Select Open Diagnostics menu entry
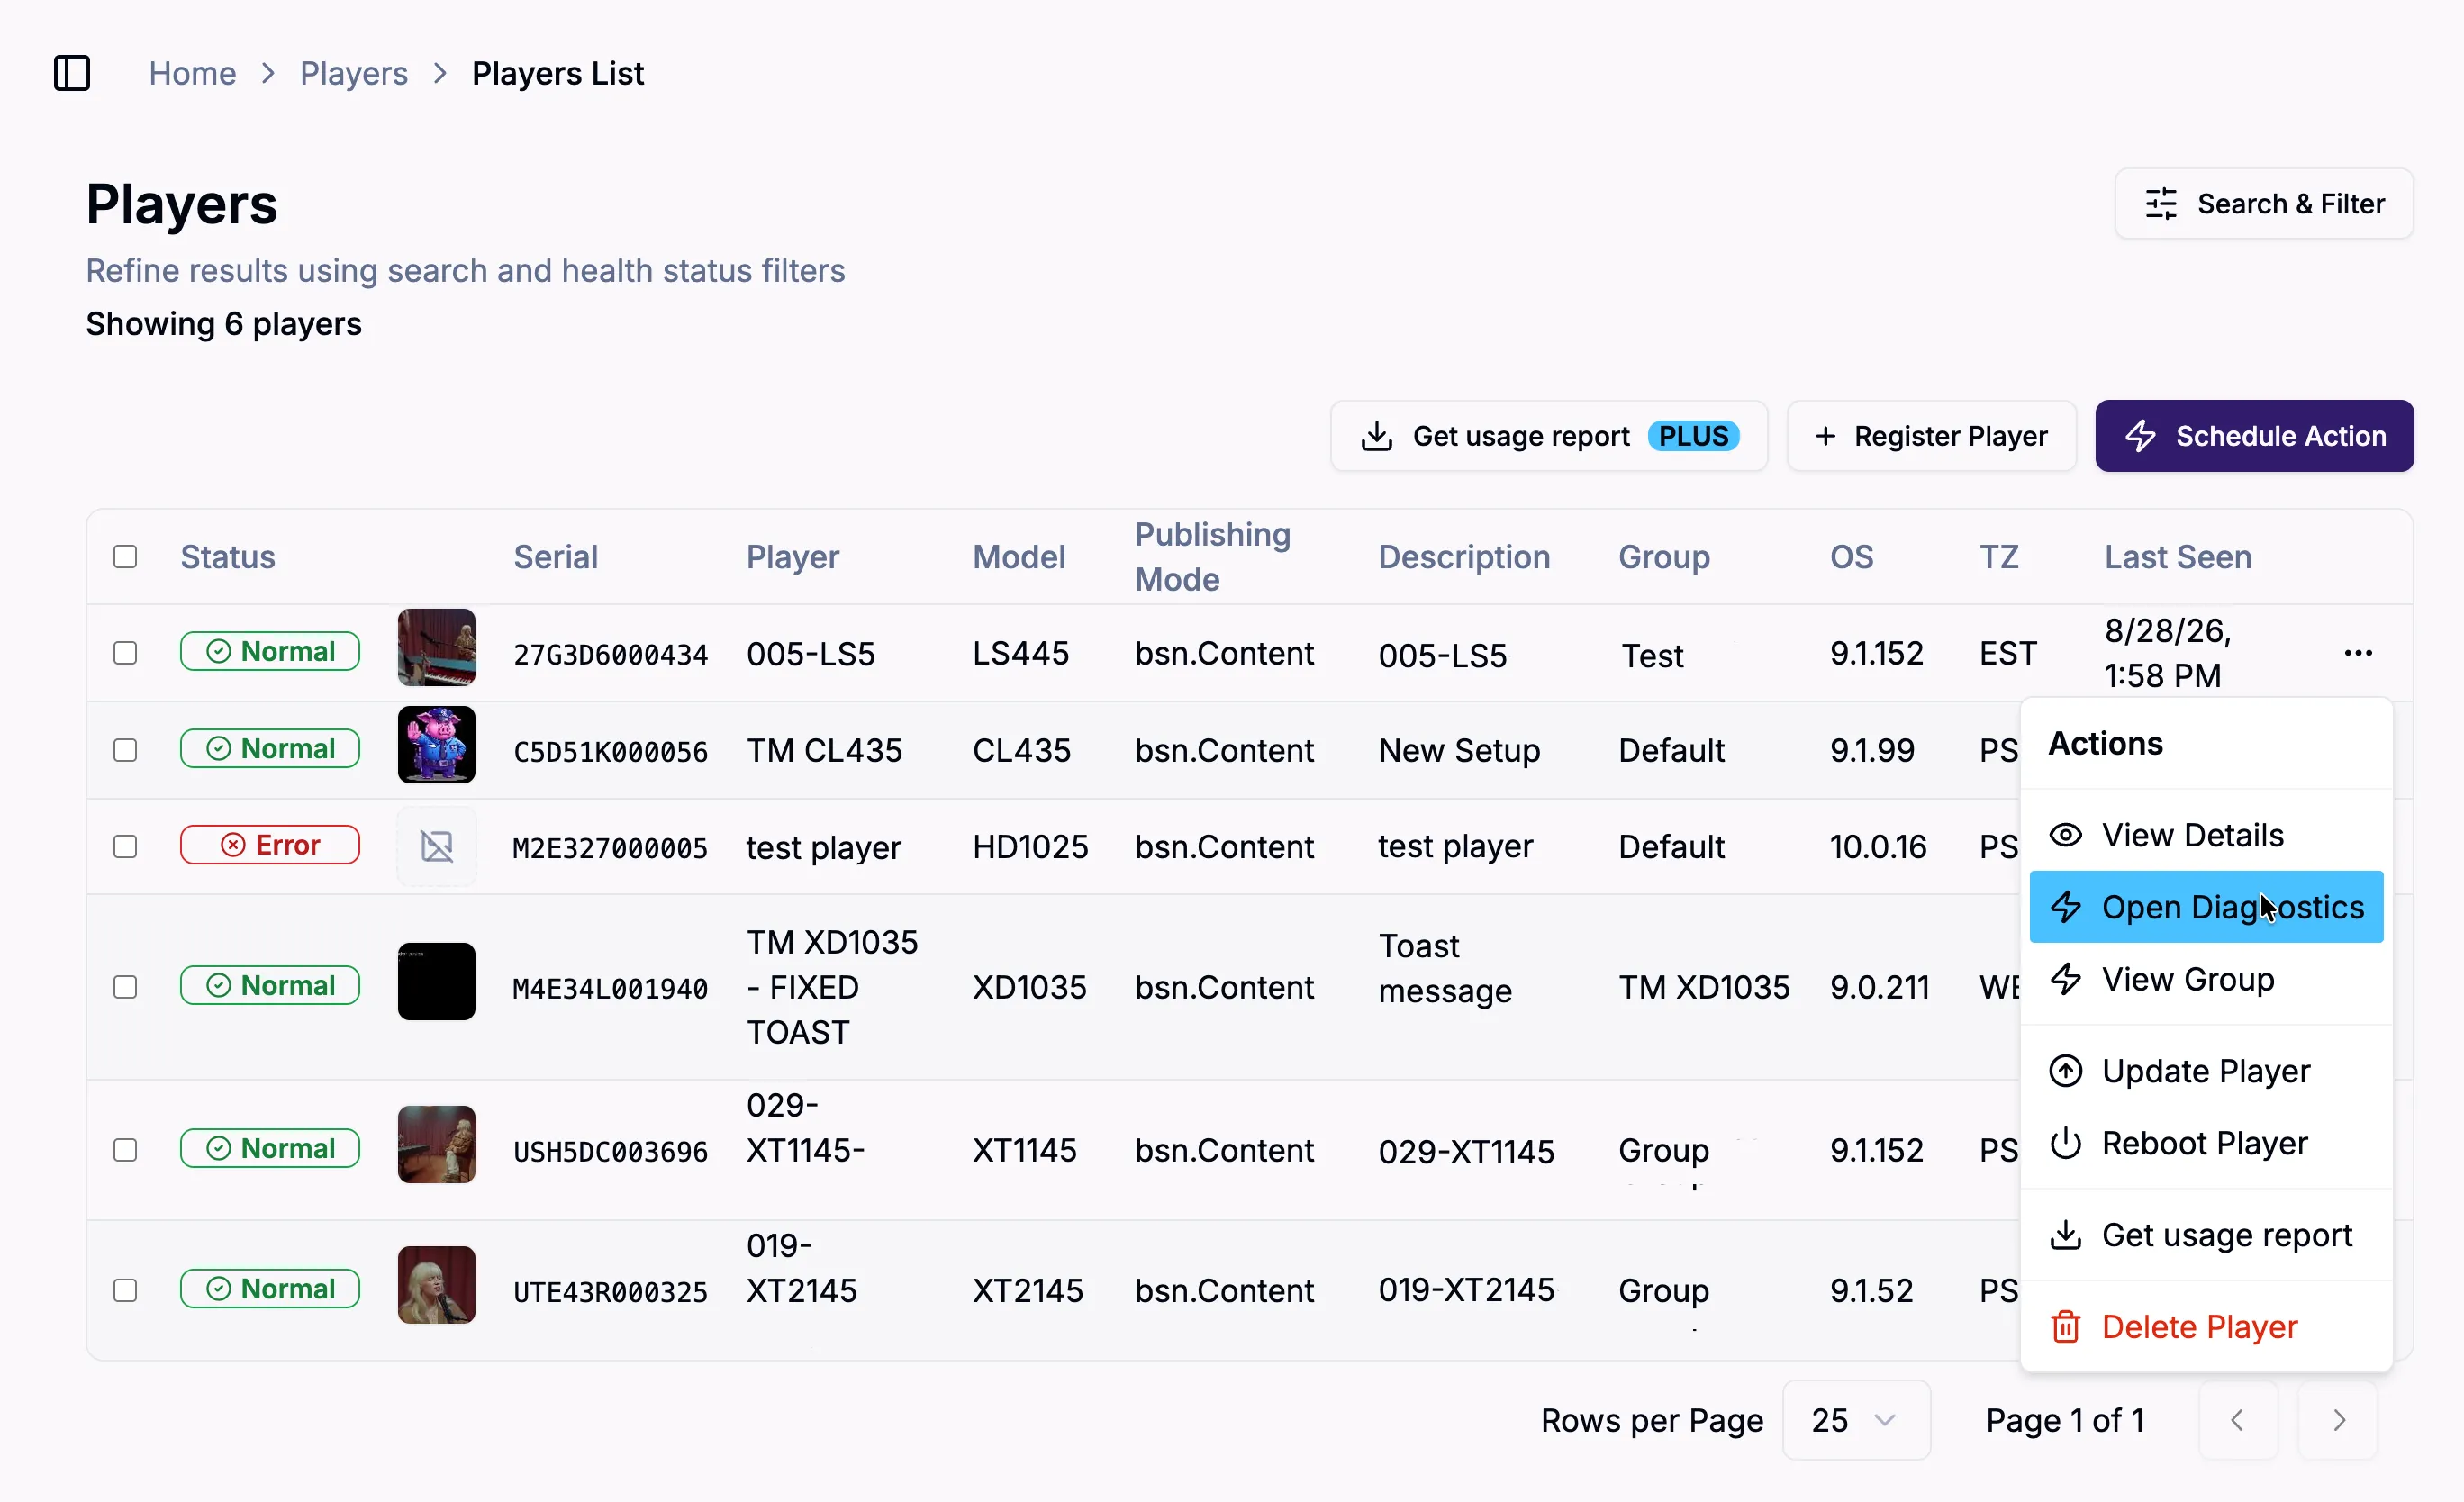Image resolution: width=2464 pixels, height=1502 pixels. [x=2206, y=907]
